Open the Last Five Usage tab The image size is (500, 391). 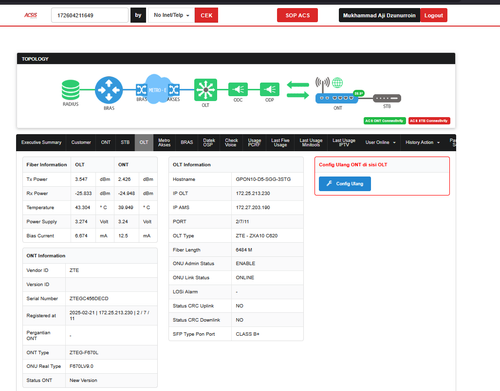coord(280,142)
